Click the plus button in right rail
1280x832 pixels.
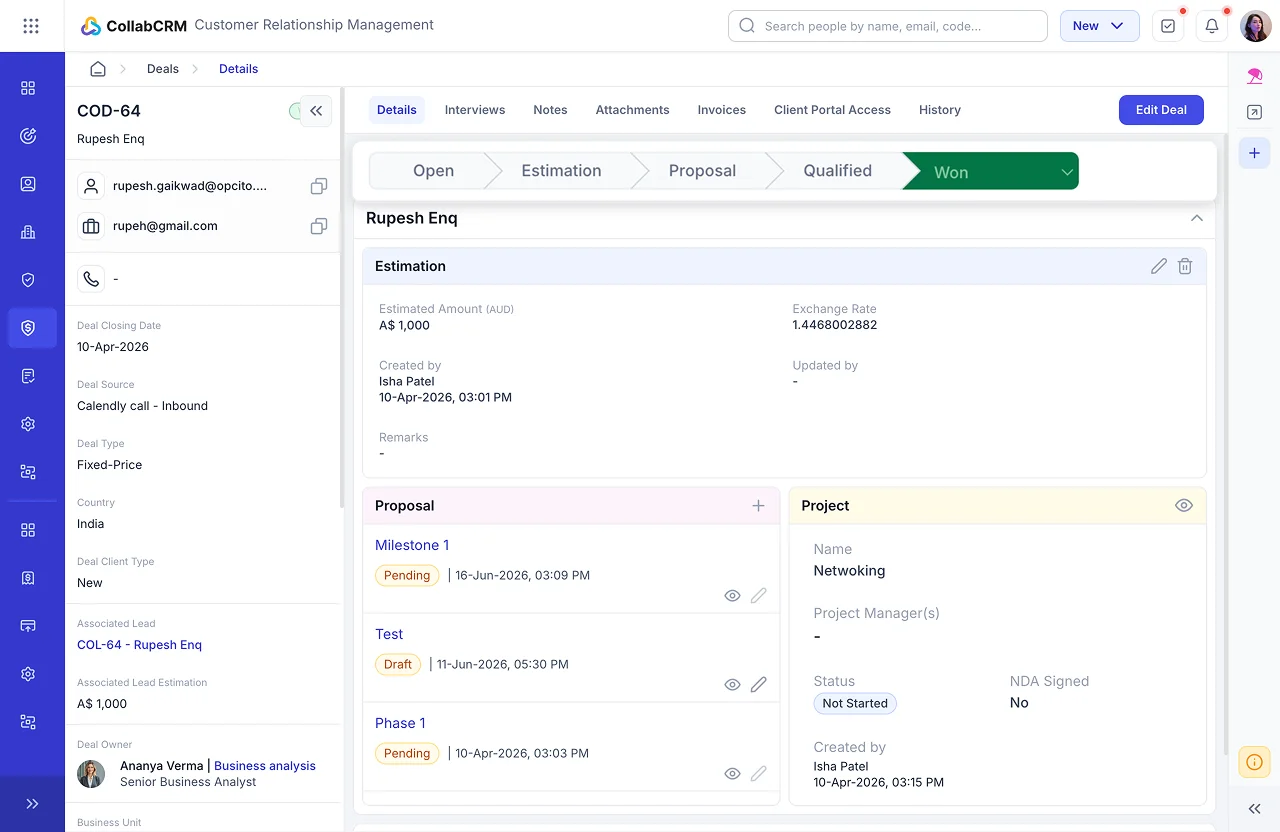[1254, 153]
